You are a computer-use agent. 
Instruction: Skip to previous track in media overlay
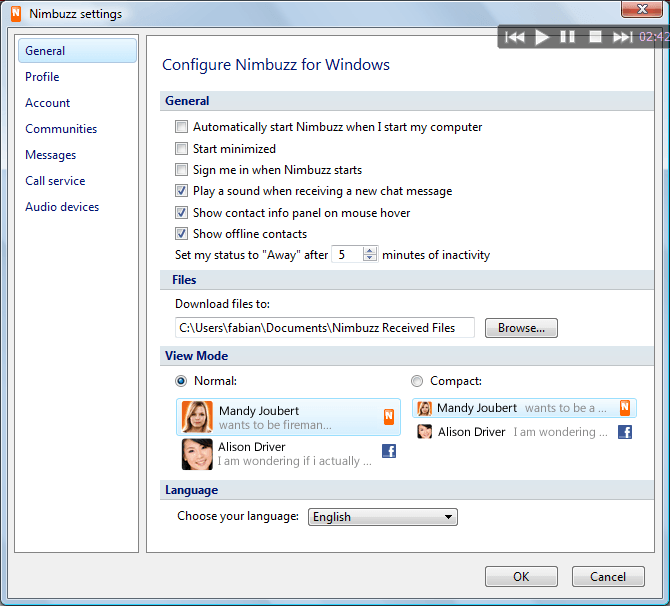[514, 37]
